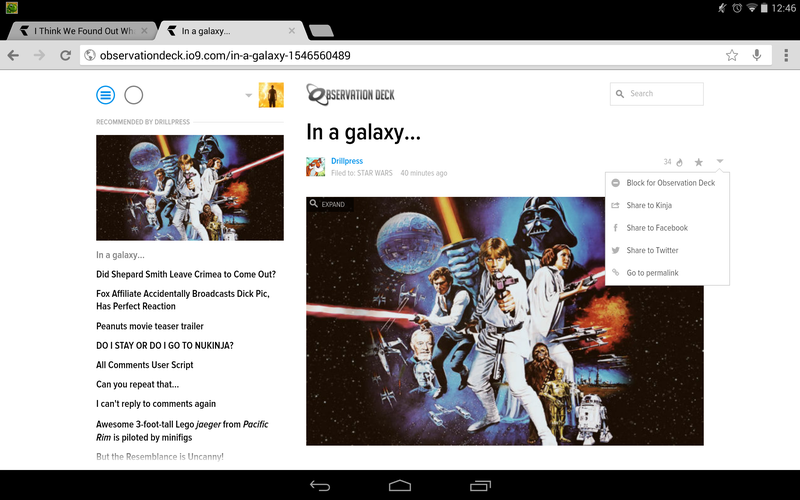The height and width of the screenshot is (500, 800).
Task: Click the STAR WARS filed-to tag
Action: pos(374,173)
